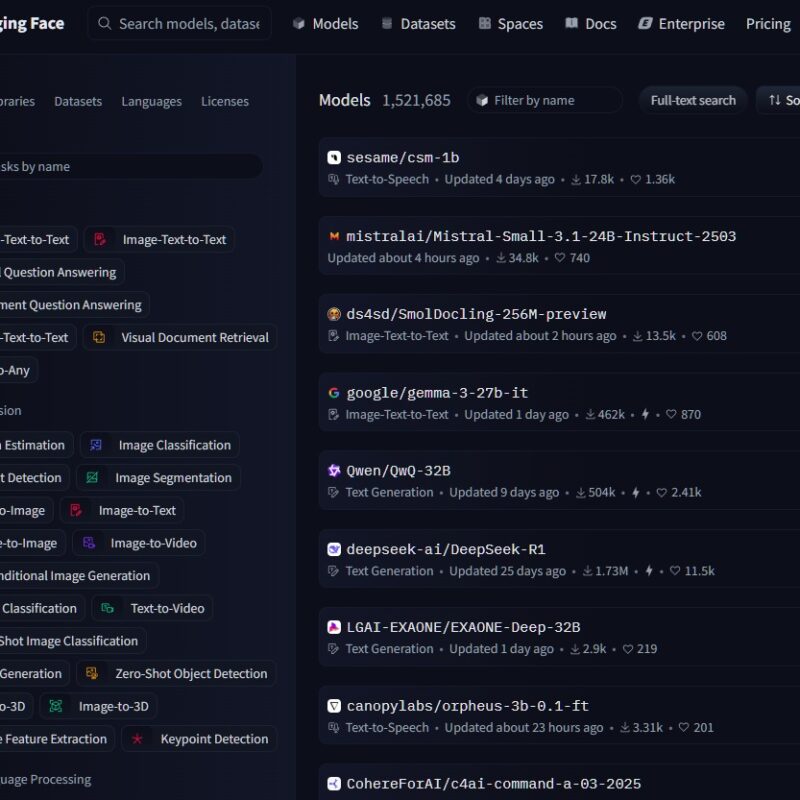Image resolution: width=800 pixels, height=800 pixels.
Task: Click the Visual Document Retrieval task icon
Action: [x=99, y=337]
